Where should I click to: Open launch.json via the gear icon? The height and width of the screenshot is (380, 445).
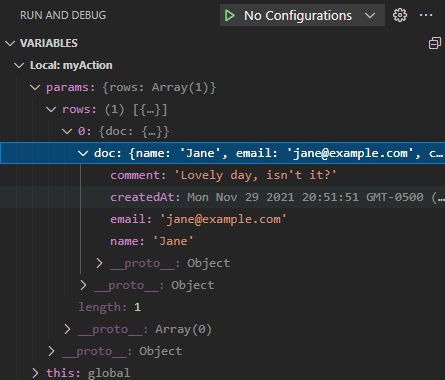tap(400, 15)
